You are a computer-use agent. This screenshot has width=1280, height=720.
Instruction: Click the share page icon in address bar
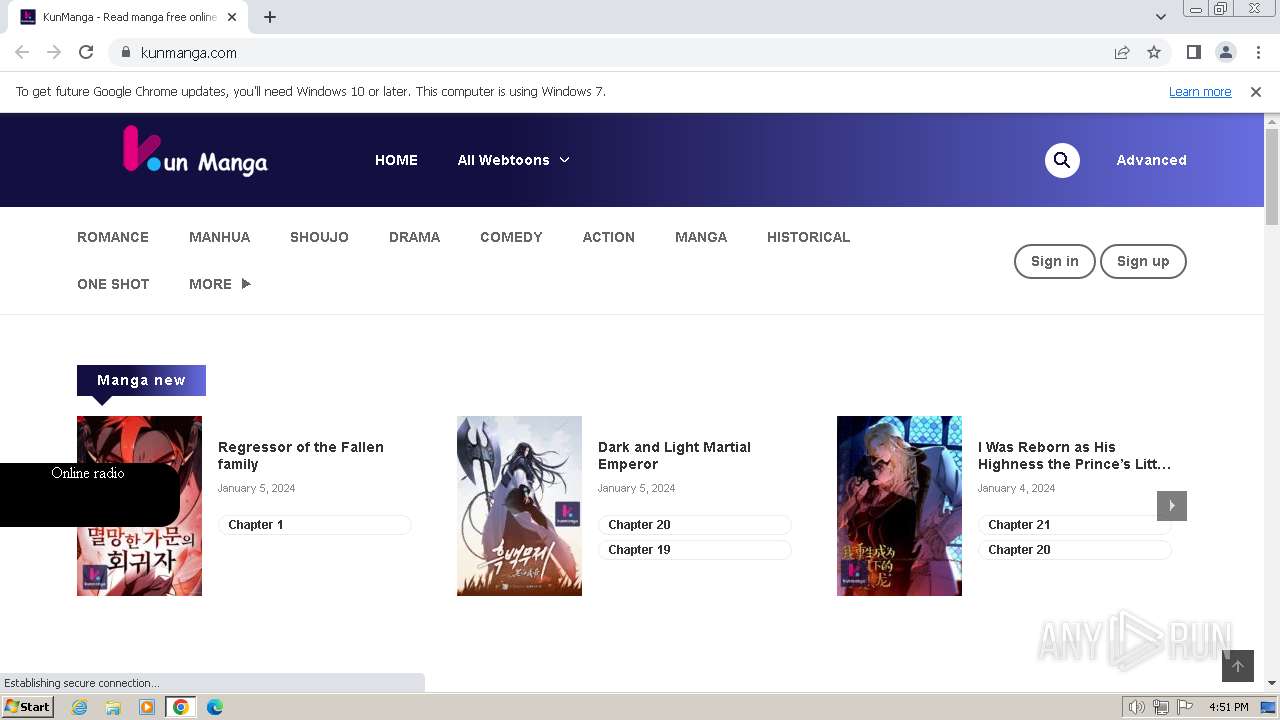click(1122, 52)
